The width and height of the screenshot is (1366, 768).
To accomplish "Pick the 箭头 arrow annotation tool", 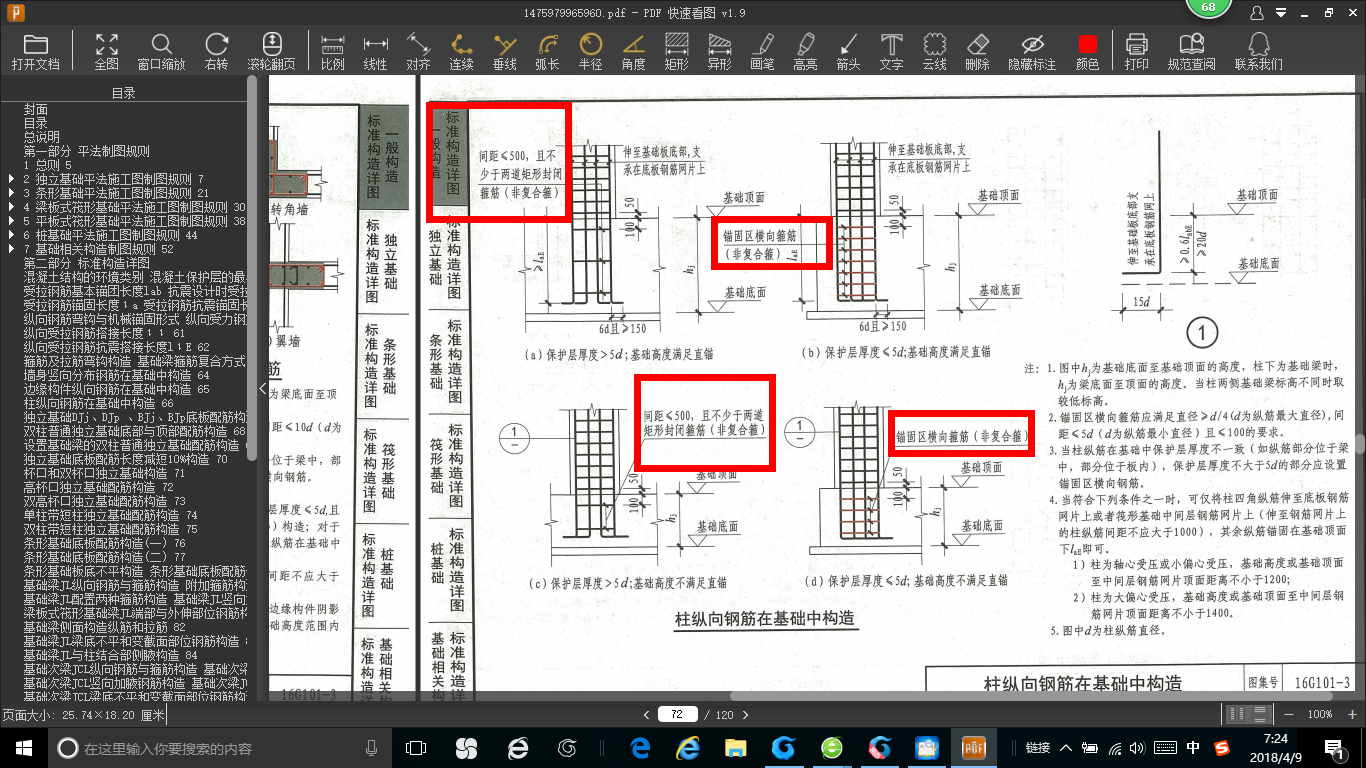I will point(848,51).
